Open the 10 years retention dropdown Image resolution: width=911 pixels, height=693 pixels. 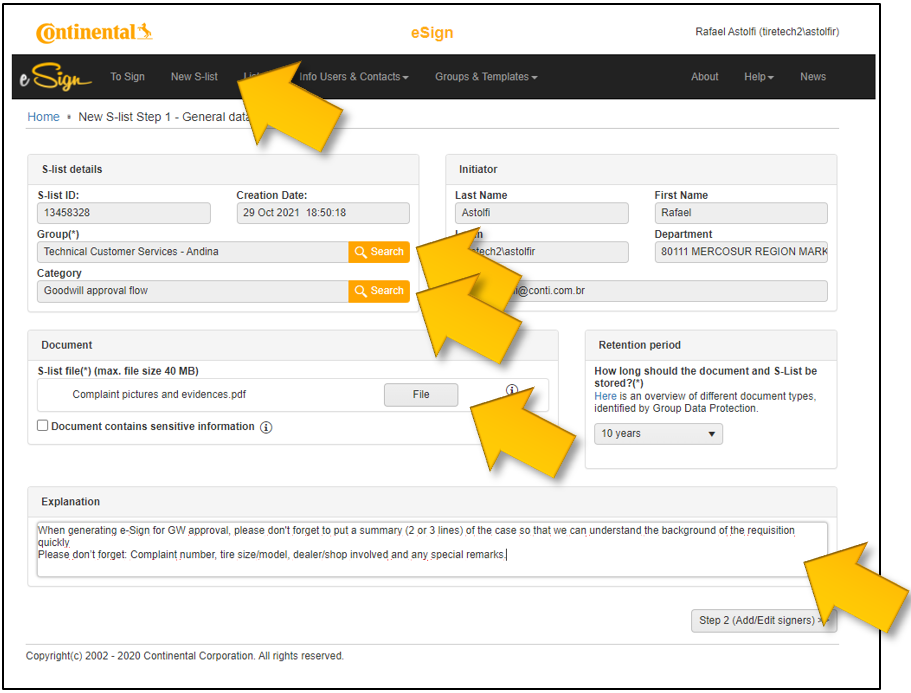pos(658,434)
